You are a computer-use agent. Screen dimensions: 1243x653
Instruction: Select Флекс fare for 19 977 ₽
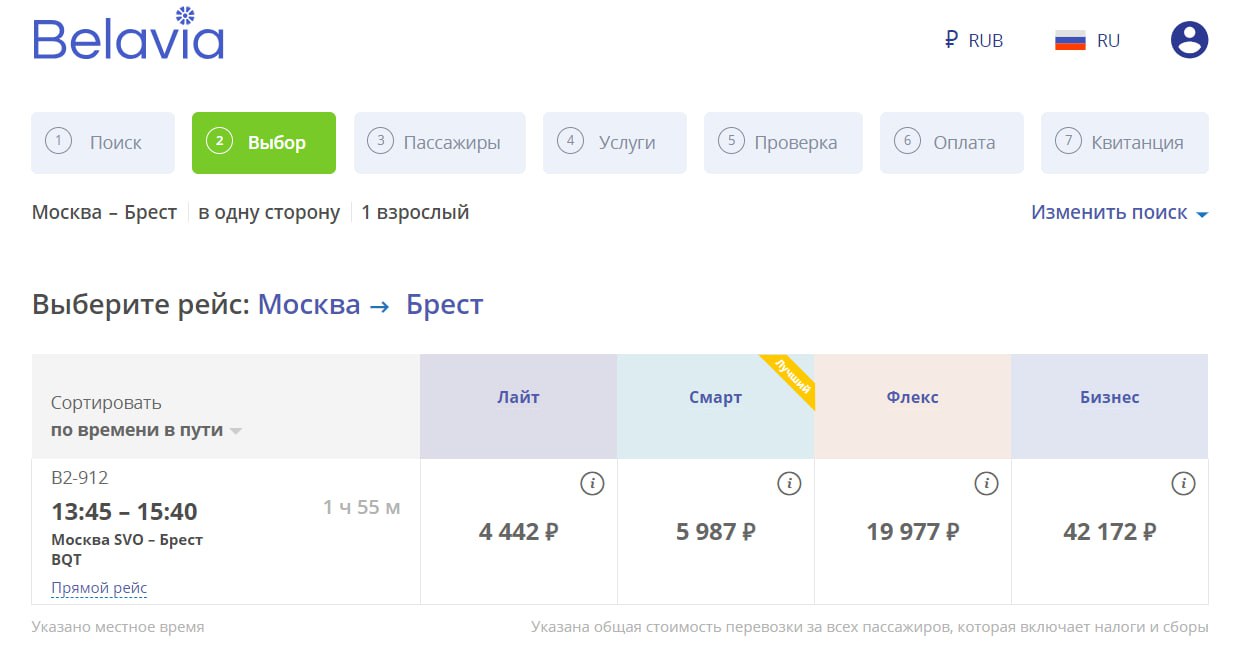[912, 532]
